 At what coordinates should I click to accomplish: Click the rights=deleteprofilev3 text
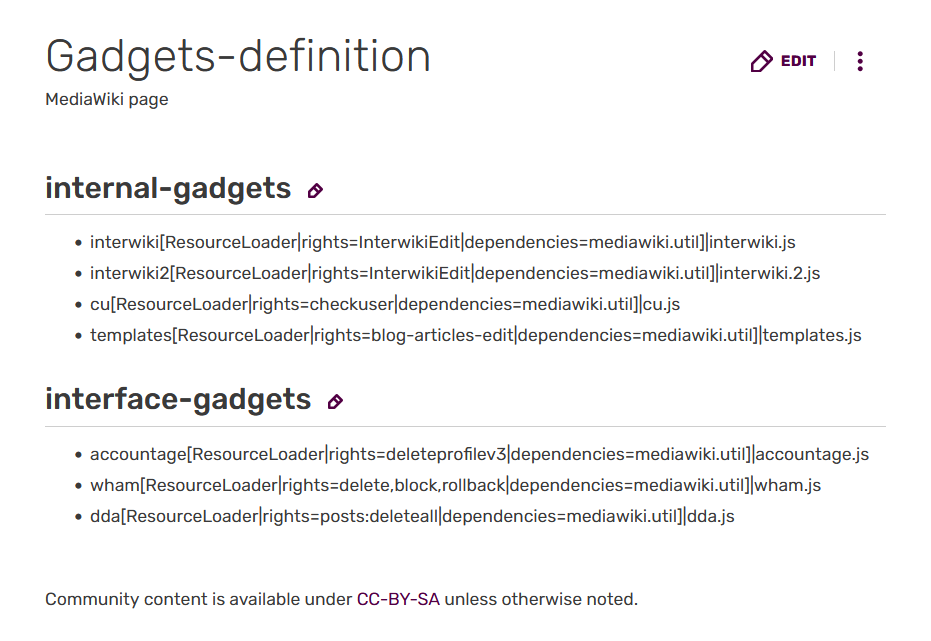pyautogui.click(x=418, y=454)
